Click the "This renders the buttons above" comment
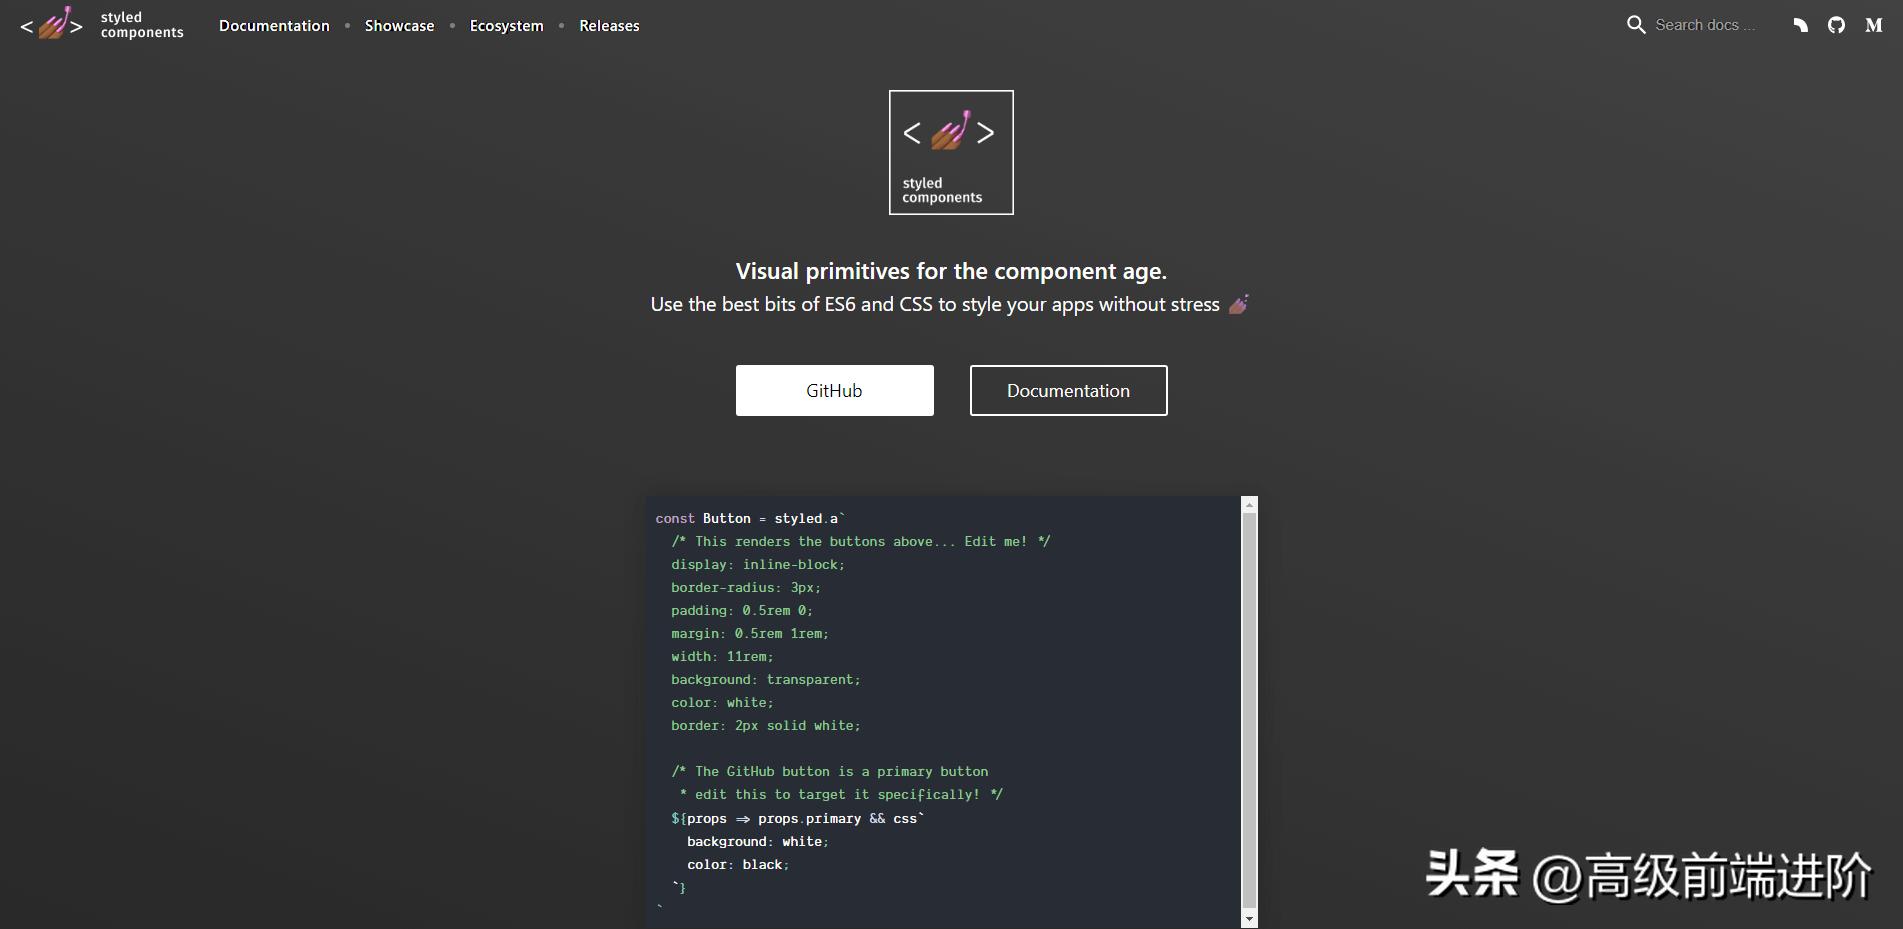The height and width of the screenshot is (929, 1903). click(861, 541)
